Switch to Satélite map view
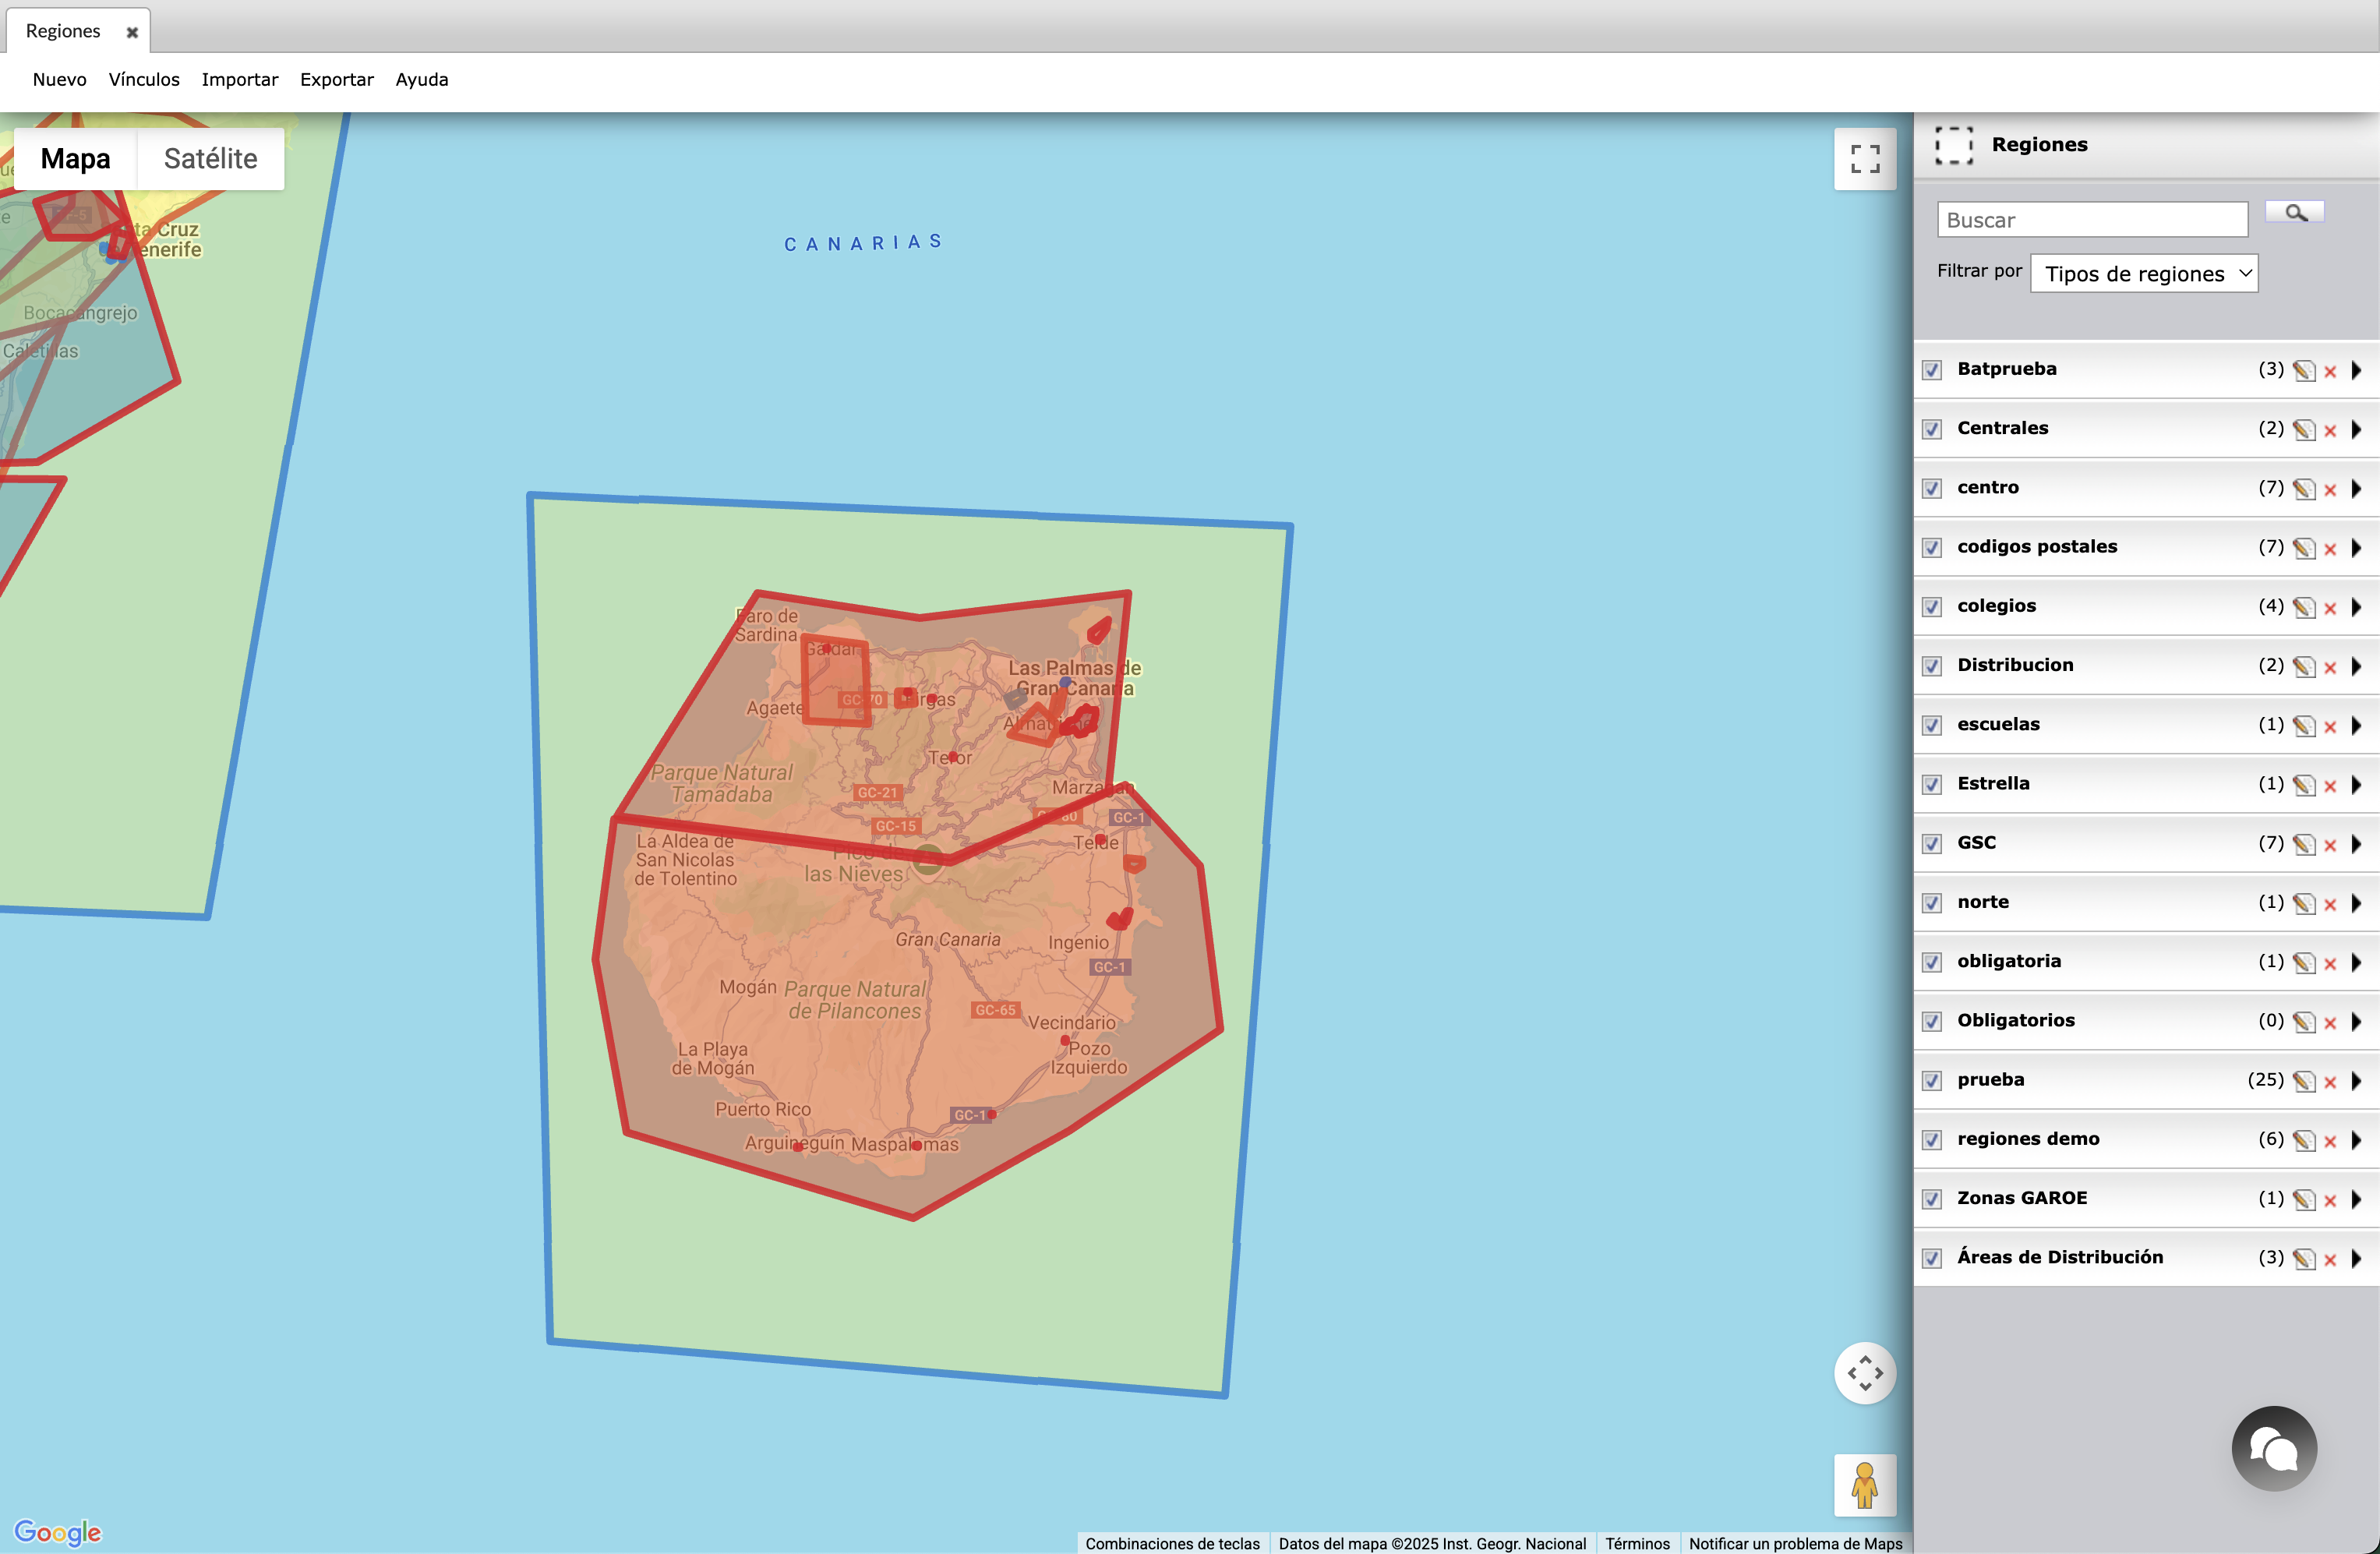This screenshot has height=1554, width=2380. 210,158
